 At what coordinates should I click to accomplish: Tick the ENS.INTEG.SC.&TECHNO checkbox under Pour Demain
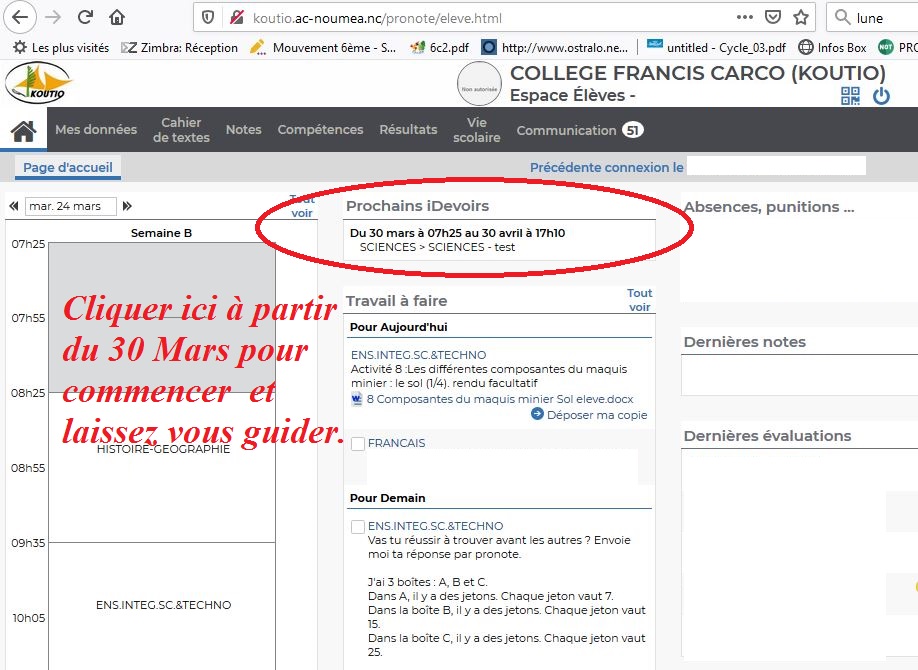pyautogui.click(x=358, y=527)
